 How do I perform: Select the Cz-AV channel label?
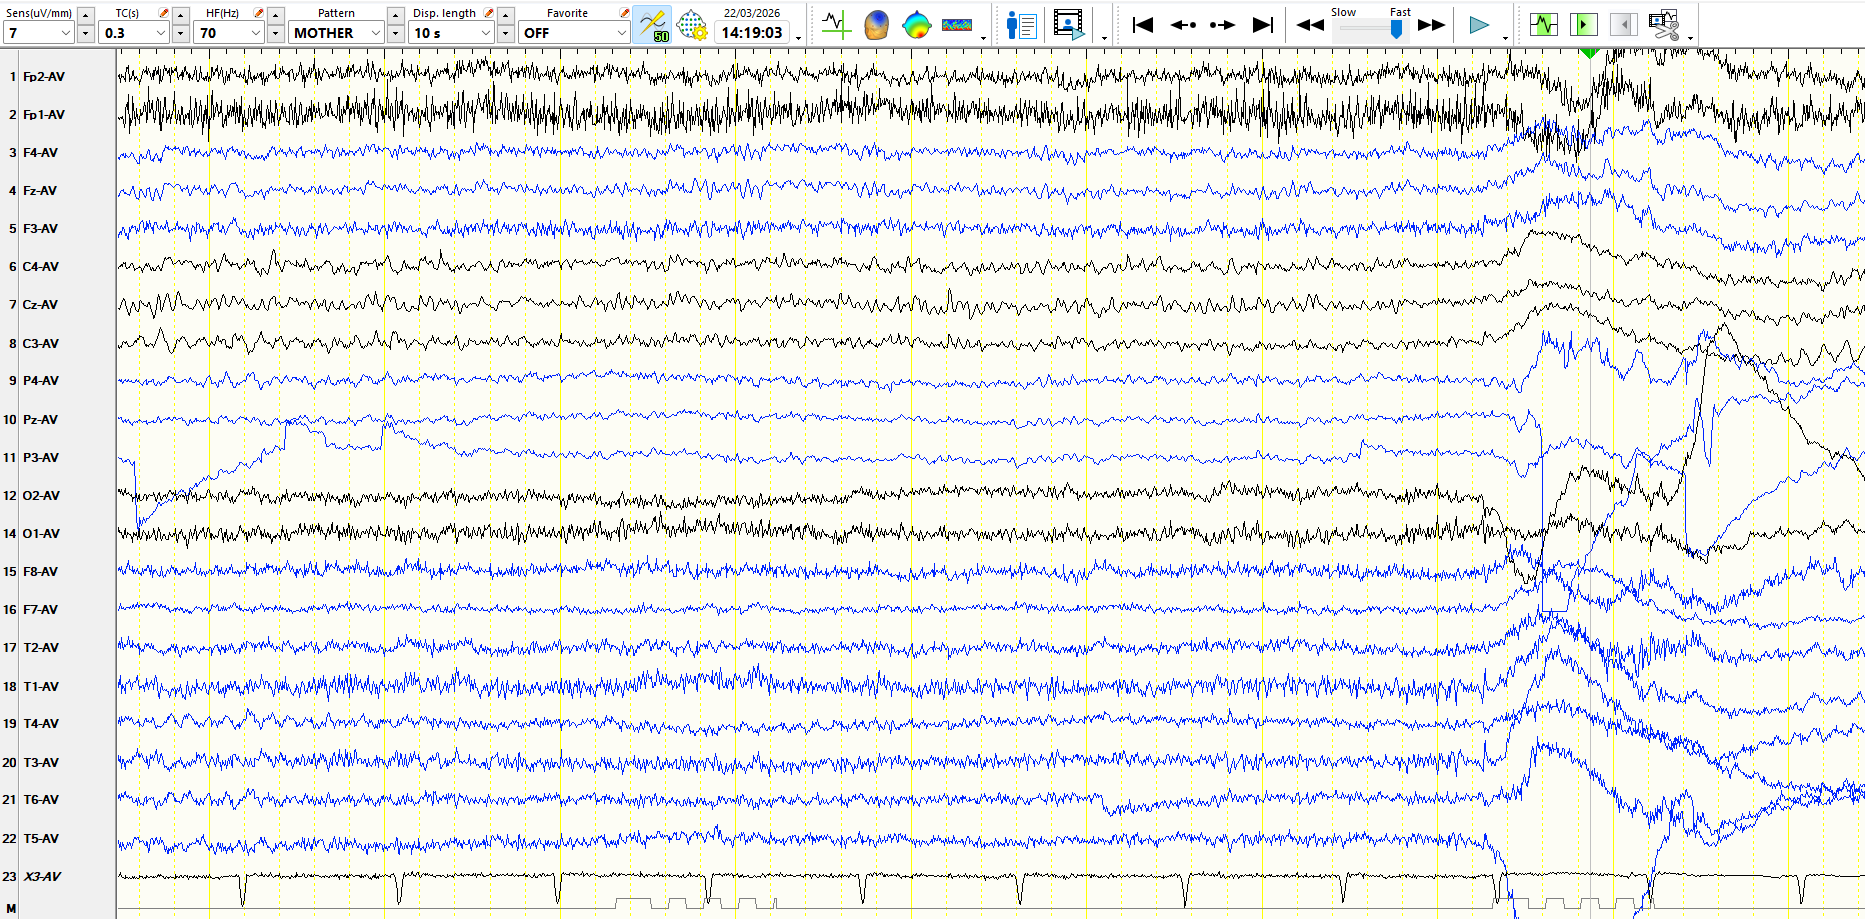tap(40, 305)
